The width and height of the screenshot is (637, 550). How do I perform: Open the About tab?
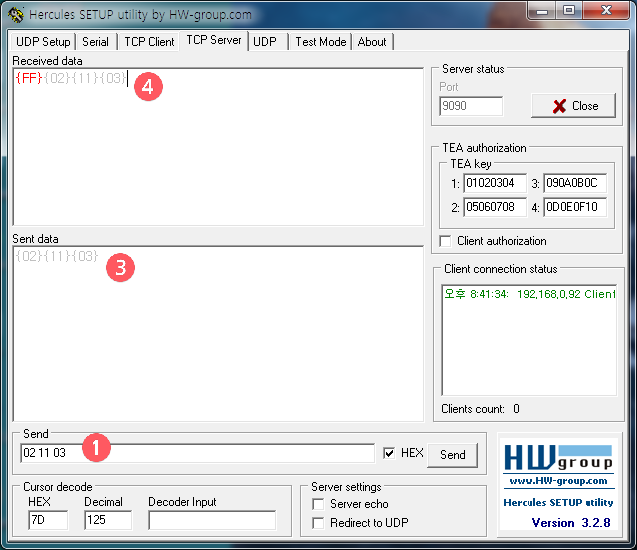point(372,42)
